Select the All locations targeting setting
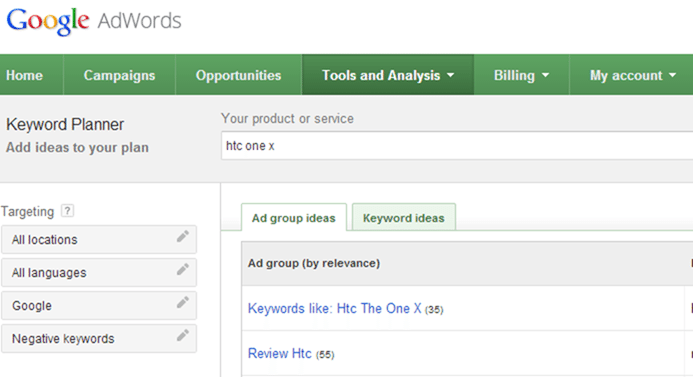This screenshot has height=377, width=693. tap(99, 240)
